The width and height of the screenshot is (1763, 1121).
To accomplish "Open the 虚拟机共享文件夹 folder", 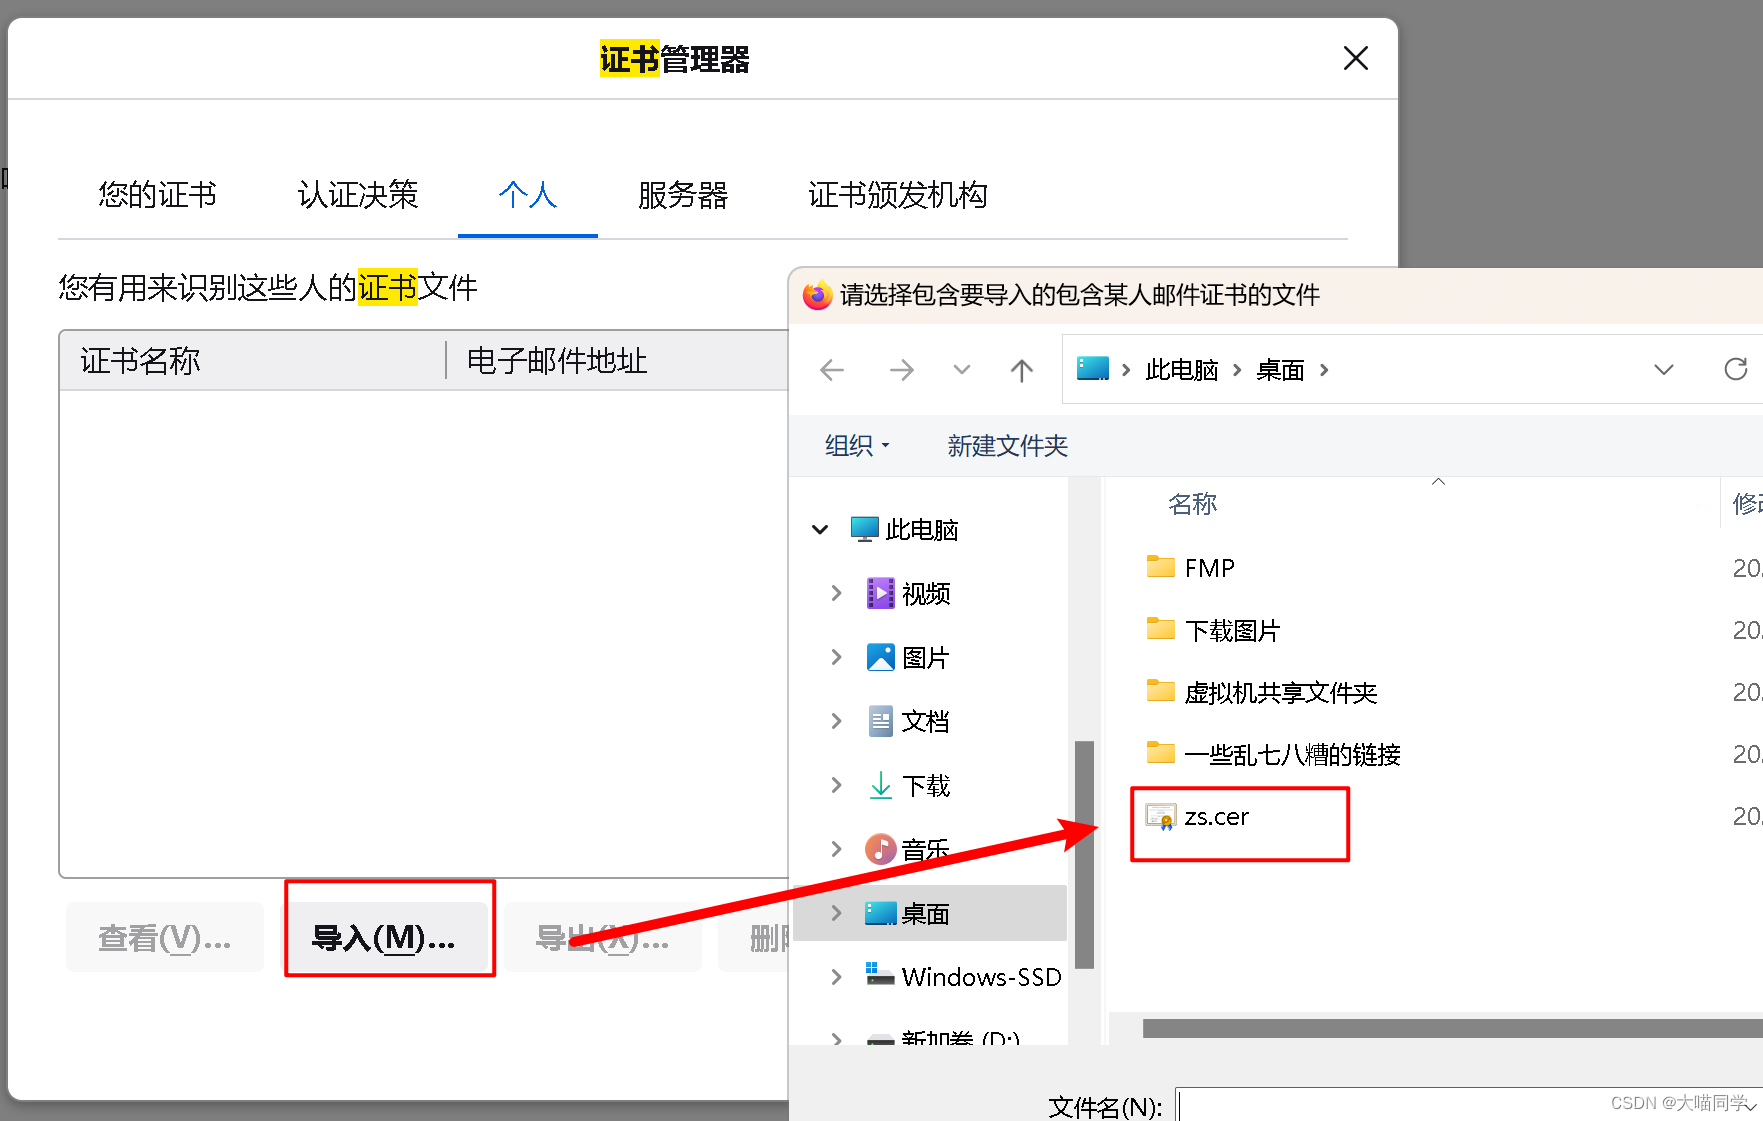I will (x=1280, y=691).
